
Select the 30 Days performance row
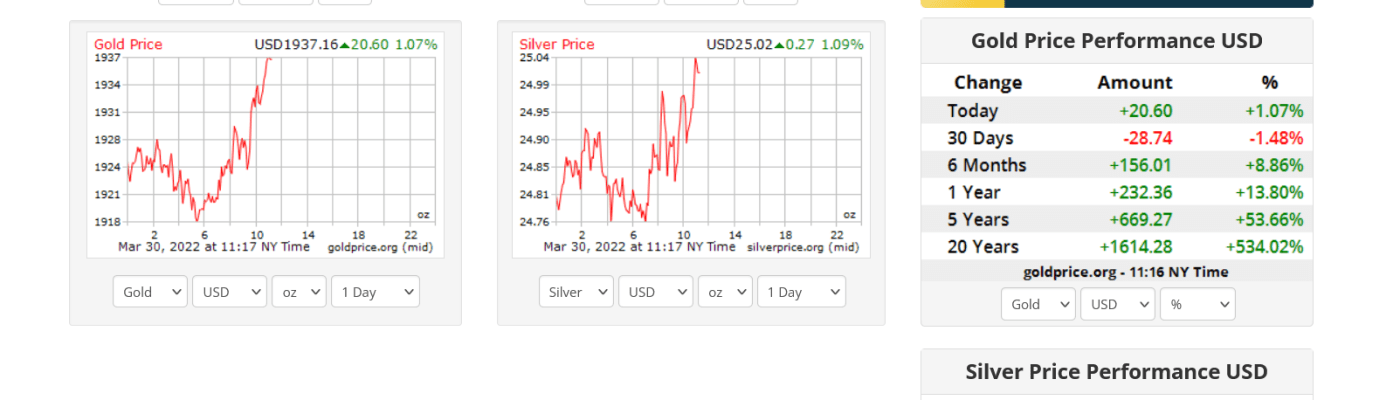(1116, 138)
